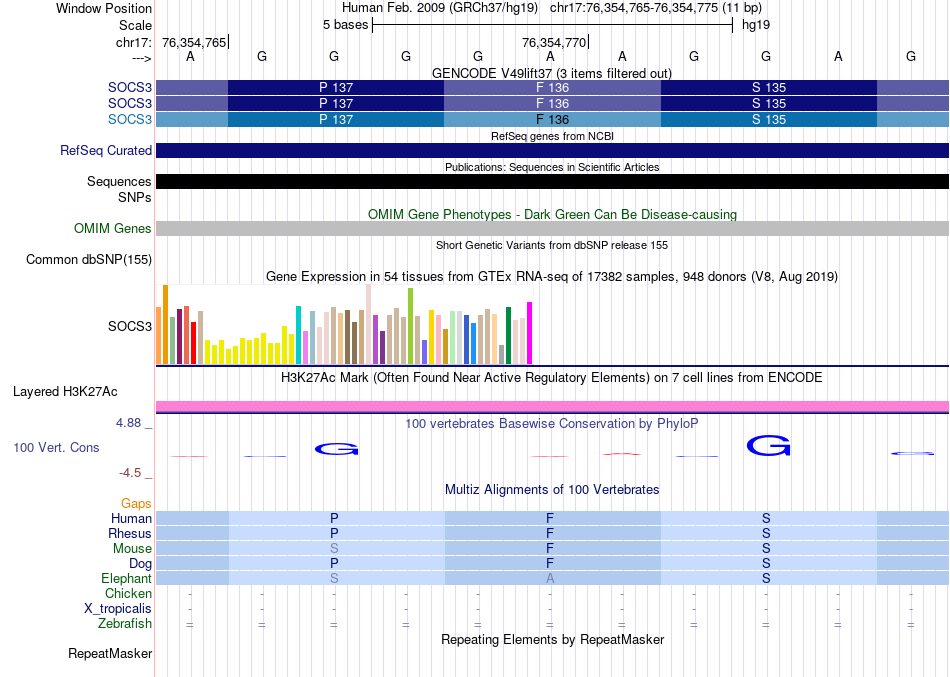950x677 pixels.
Task: Click the A residue in Elephant alignment row
Action: [550, 579]
